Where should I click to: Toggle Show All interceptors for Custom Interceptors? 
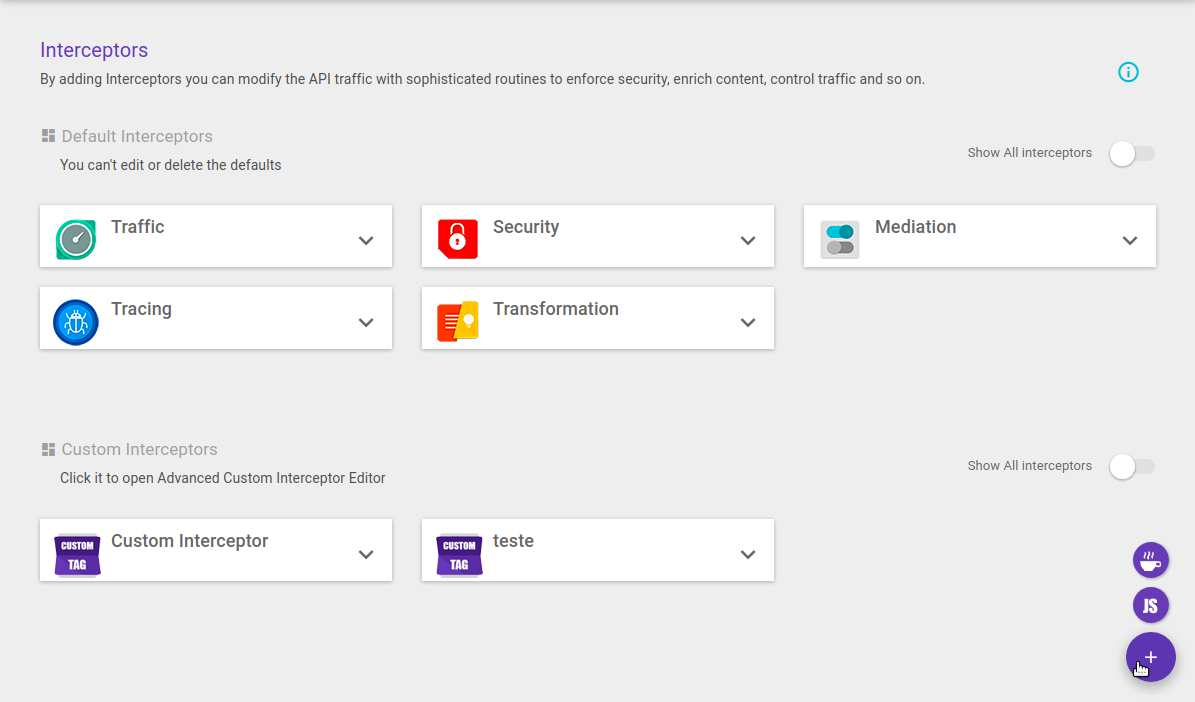click(x=1131, y=466)
